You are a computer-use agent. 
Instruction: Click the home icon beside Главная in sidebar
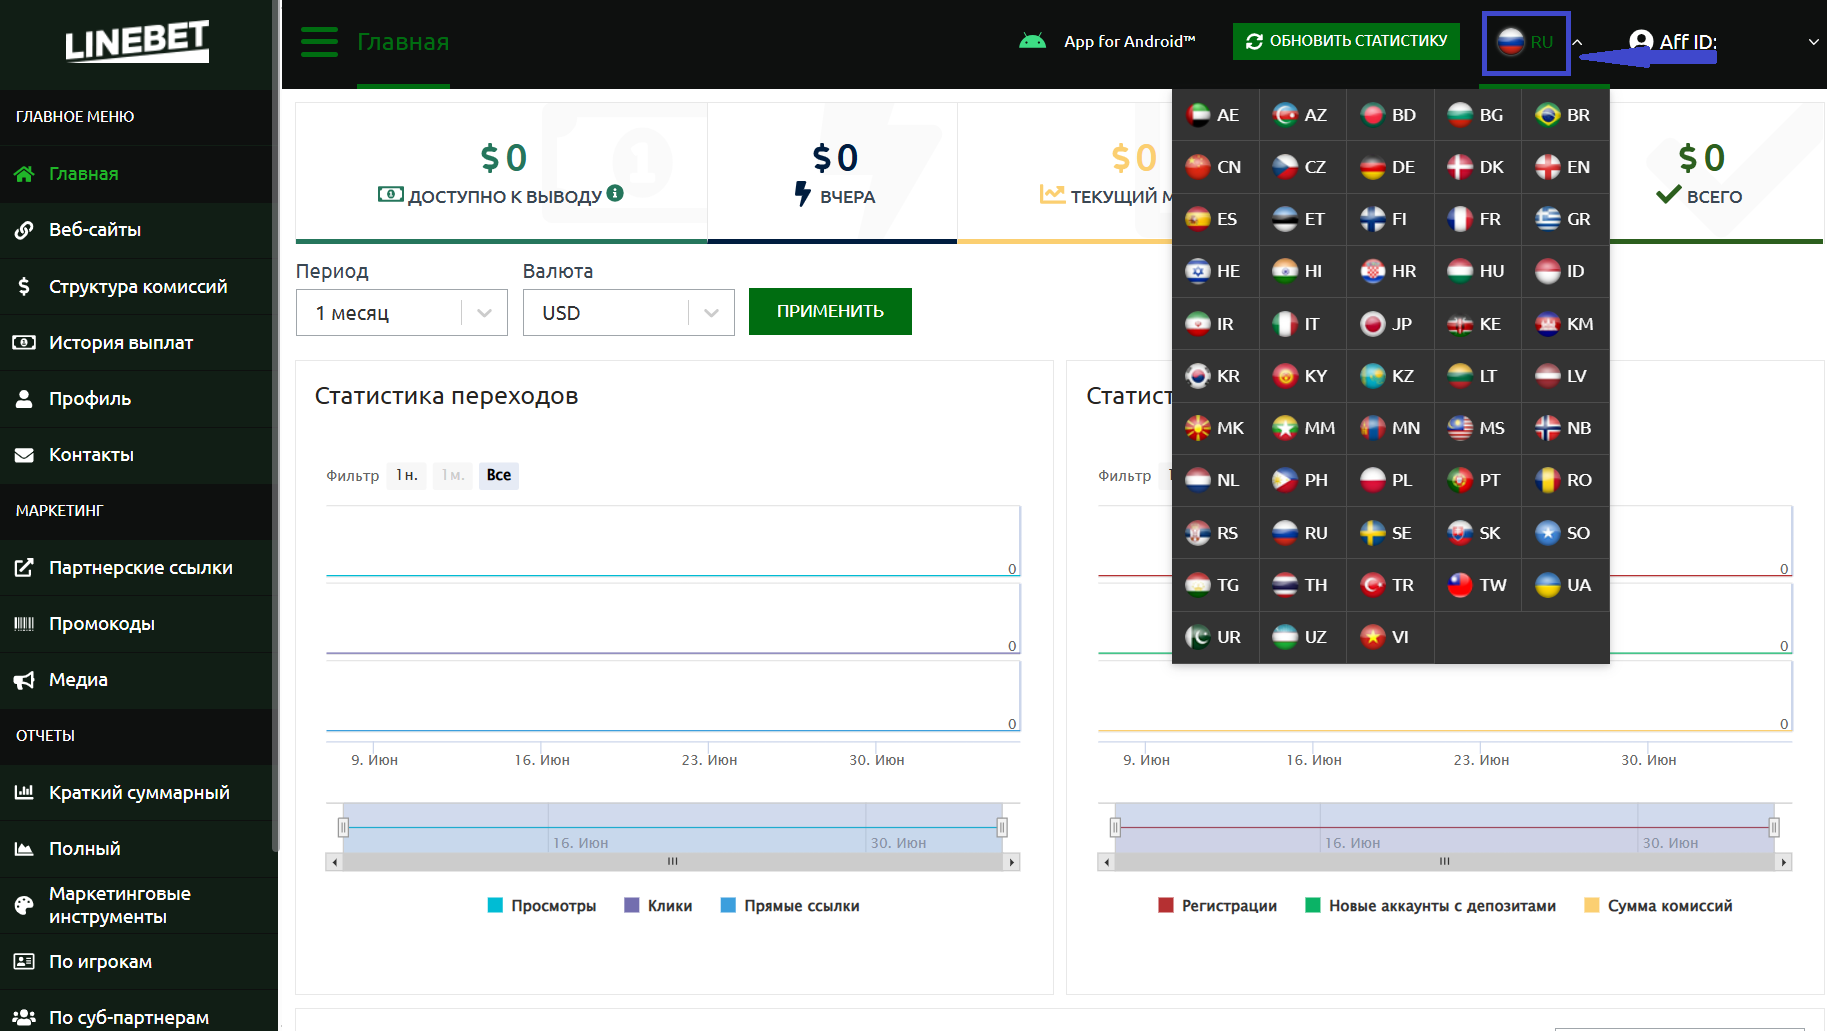(x=24, y=174)
